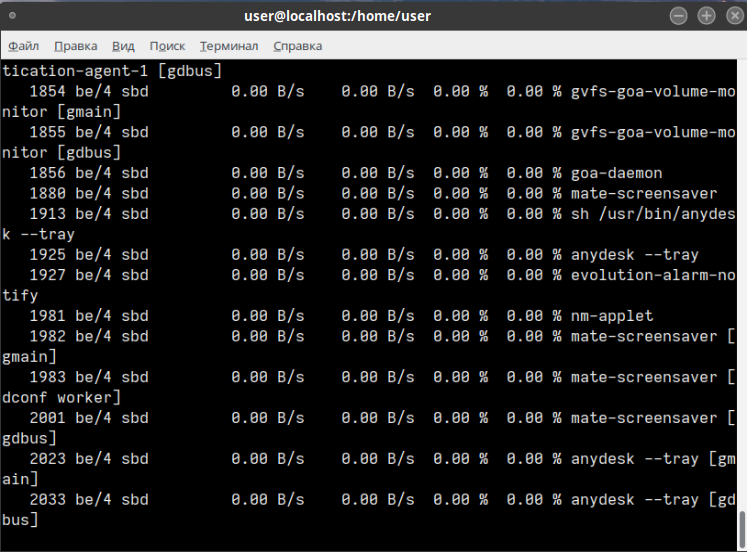Open the Терминал menu
The image size is (747, 552).
229,46
